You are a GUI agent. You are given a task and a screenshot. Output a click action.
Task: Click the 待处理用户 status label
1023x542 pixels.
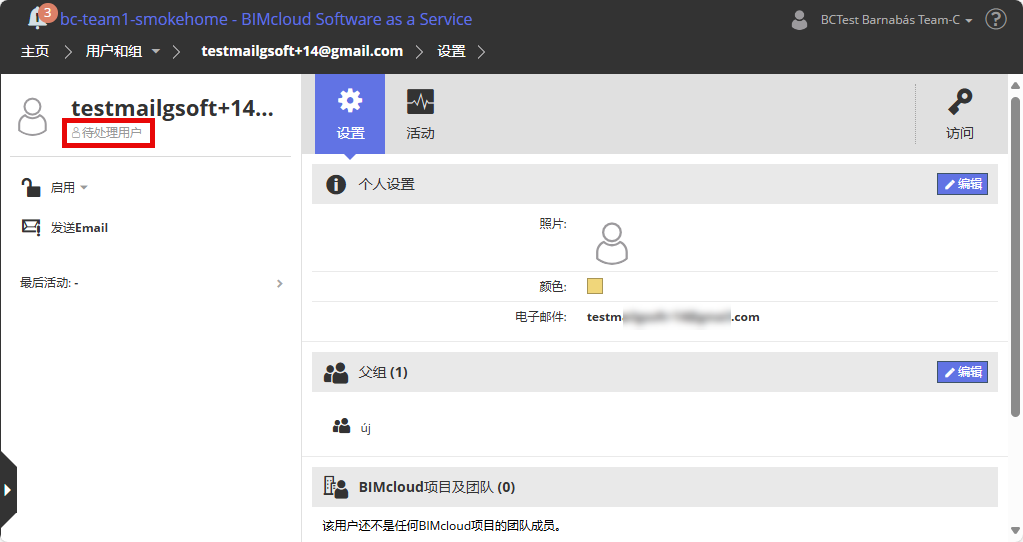click(x=107, y=133)
